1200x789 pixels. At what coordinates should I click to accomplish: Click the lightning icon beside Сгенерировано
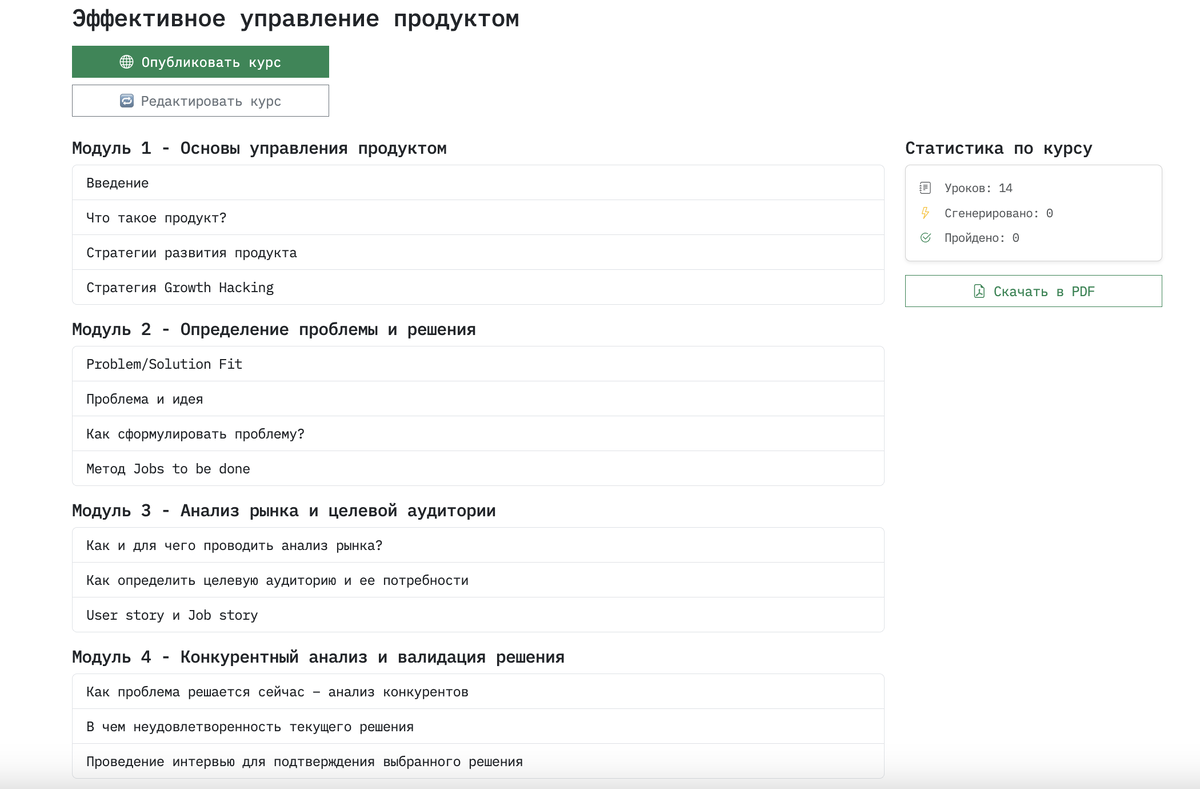click(925, 213)
